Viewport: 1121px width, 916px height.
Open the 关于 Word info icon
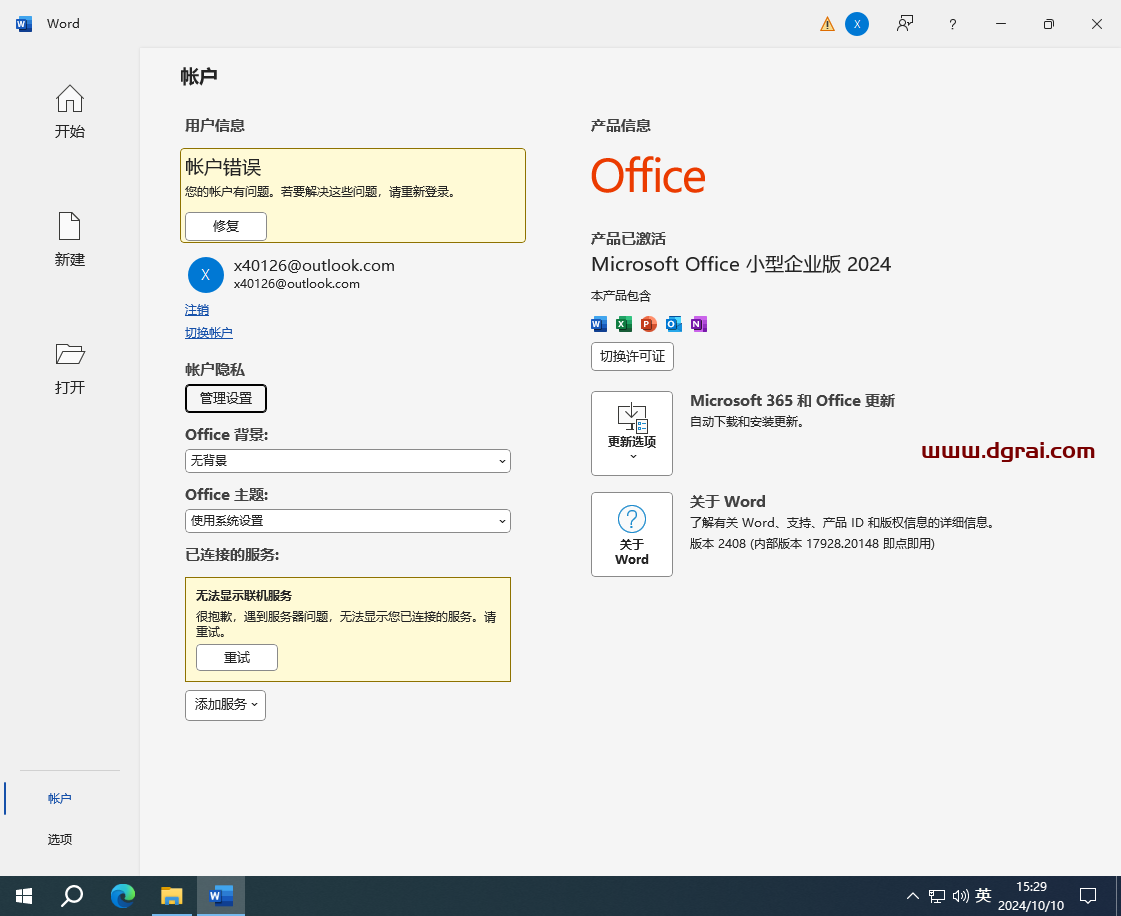pyautogui.click(x=632, y=534)
